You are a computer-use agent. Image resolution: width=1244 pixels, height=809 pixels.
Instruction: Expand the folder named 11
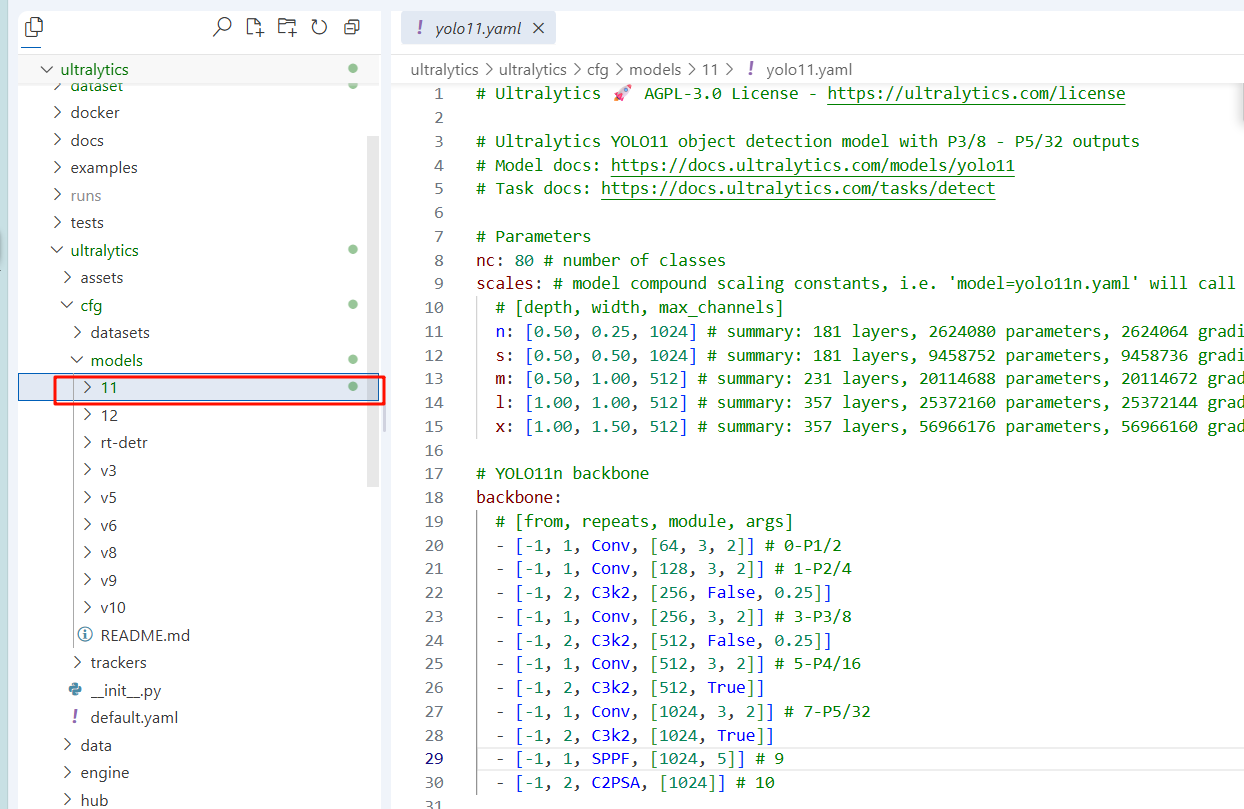point(108,387)
